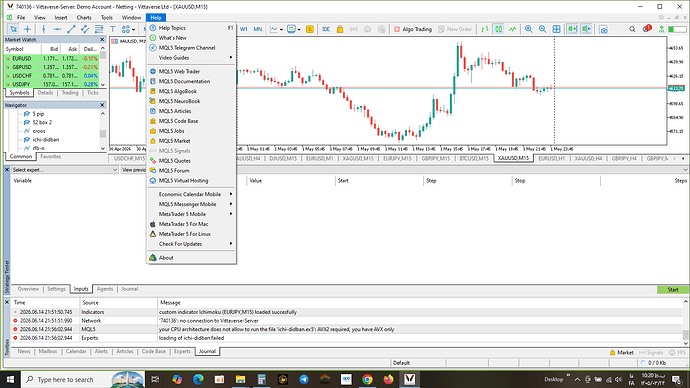Click the About icon in Help menu
The height and width of the screenshot is (388, 690).
(x=153, y=258)
